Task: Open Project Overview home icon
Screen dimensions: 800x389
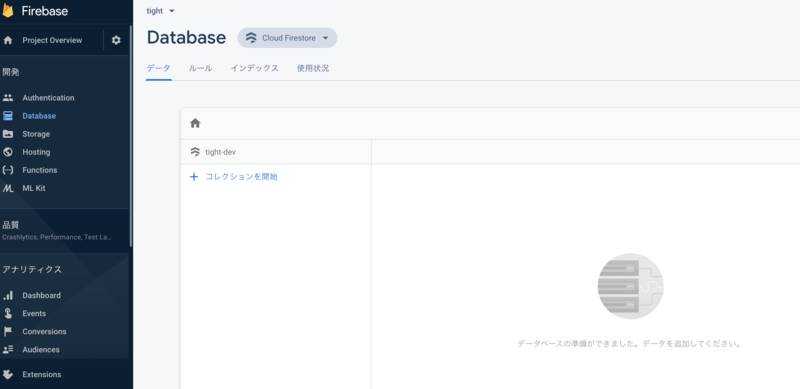Action: click(x=8, y=40)
